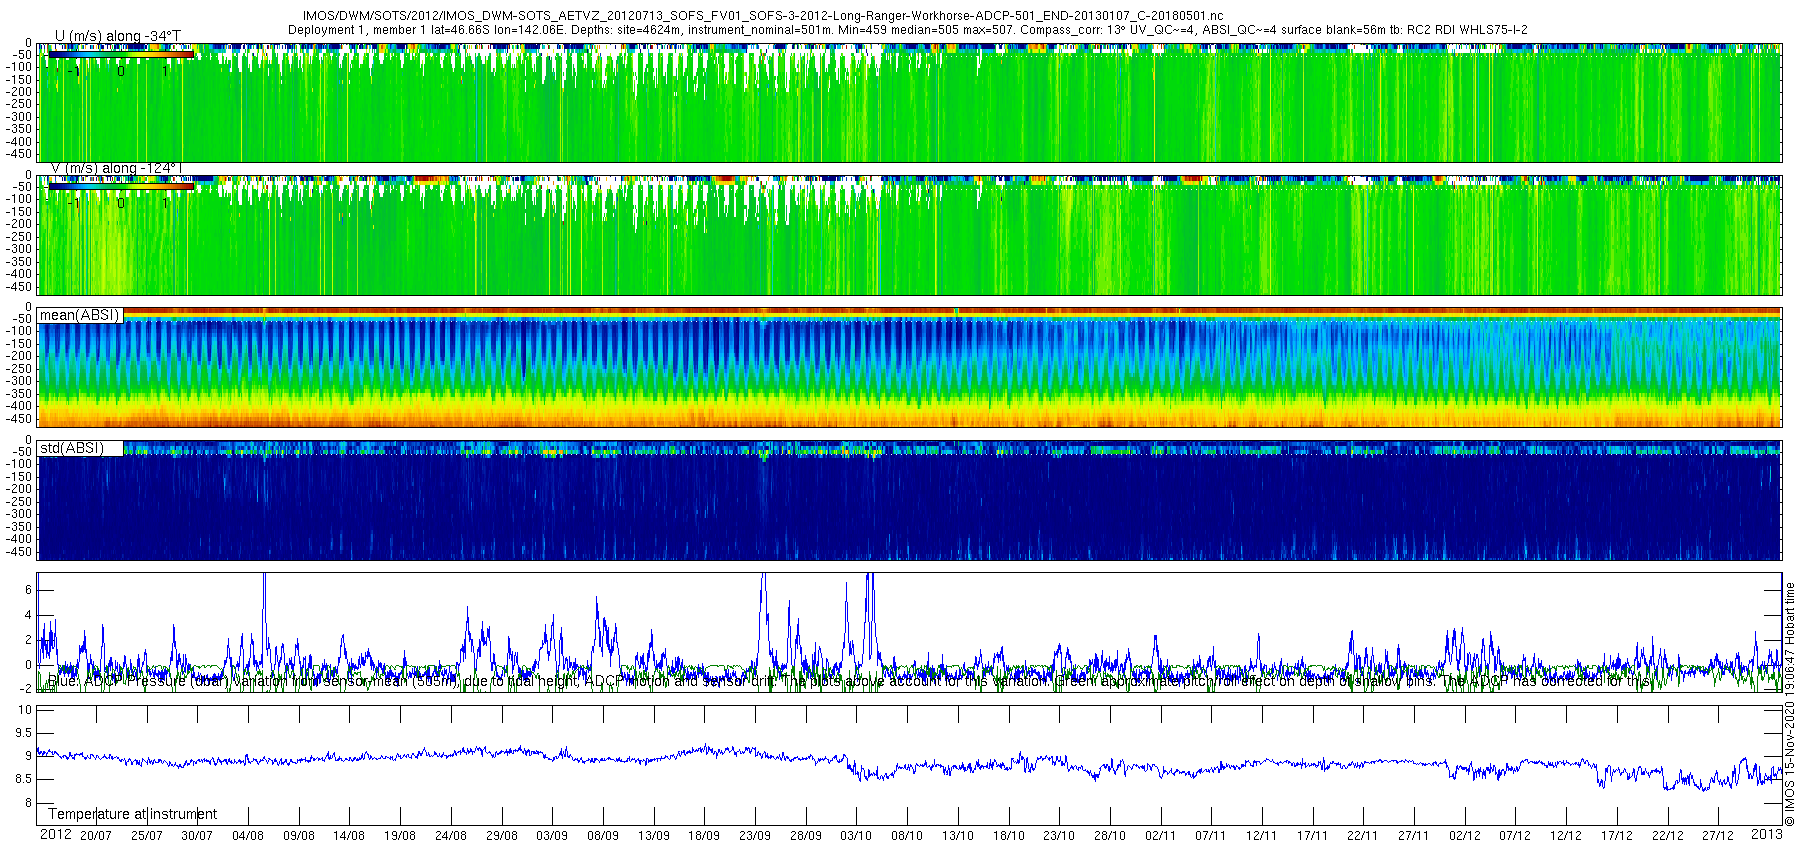The image size is (1800, 850).
Task: Click the '02/12' date tick label
Action: coord(1465,836)
